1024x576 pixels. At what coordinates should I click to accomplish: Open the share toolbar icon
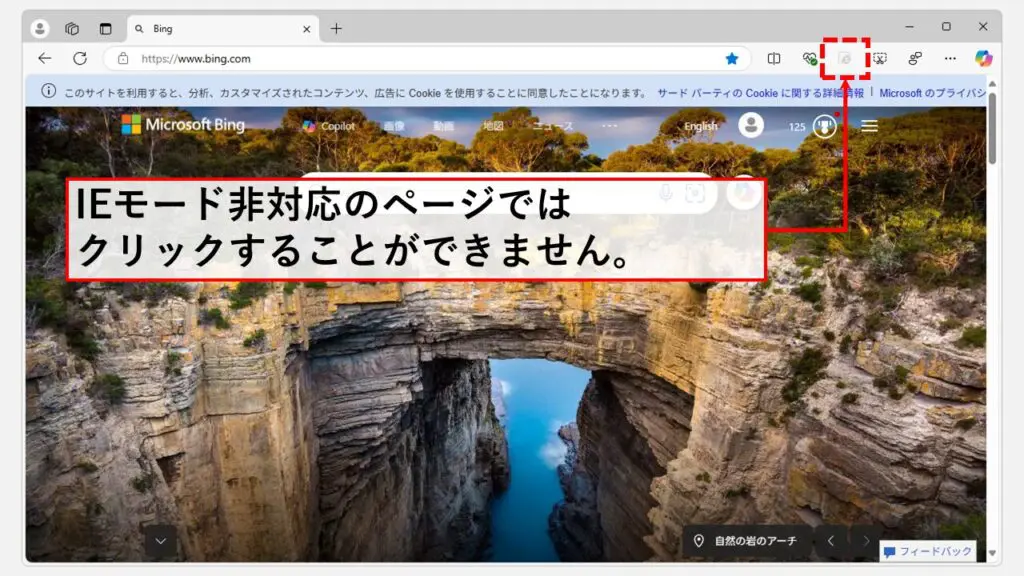915,59
